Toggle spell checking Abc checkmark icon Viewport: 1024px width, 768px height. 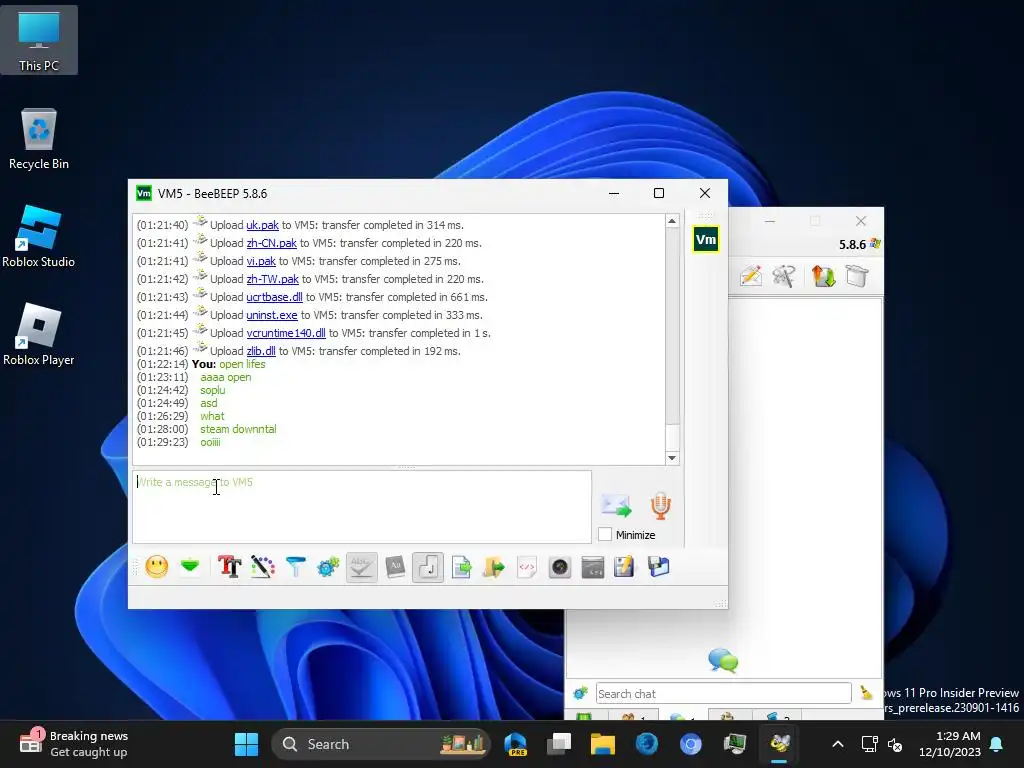(361, 566)
